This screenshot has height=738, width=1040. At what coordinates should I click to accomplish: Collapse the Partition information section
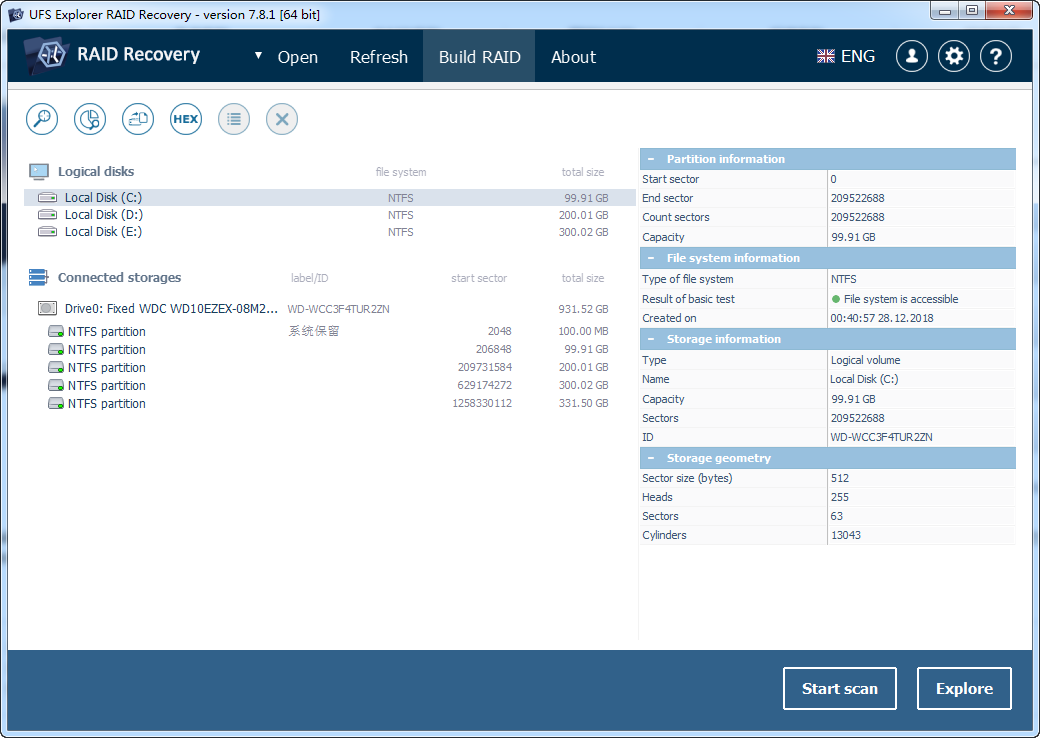(x=651, y=159)
